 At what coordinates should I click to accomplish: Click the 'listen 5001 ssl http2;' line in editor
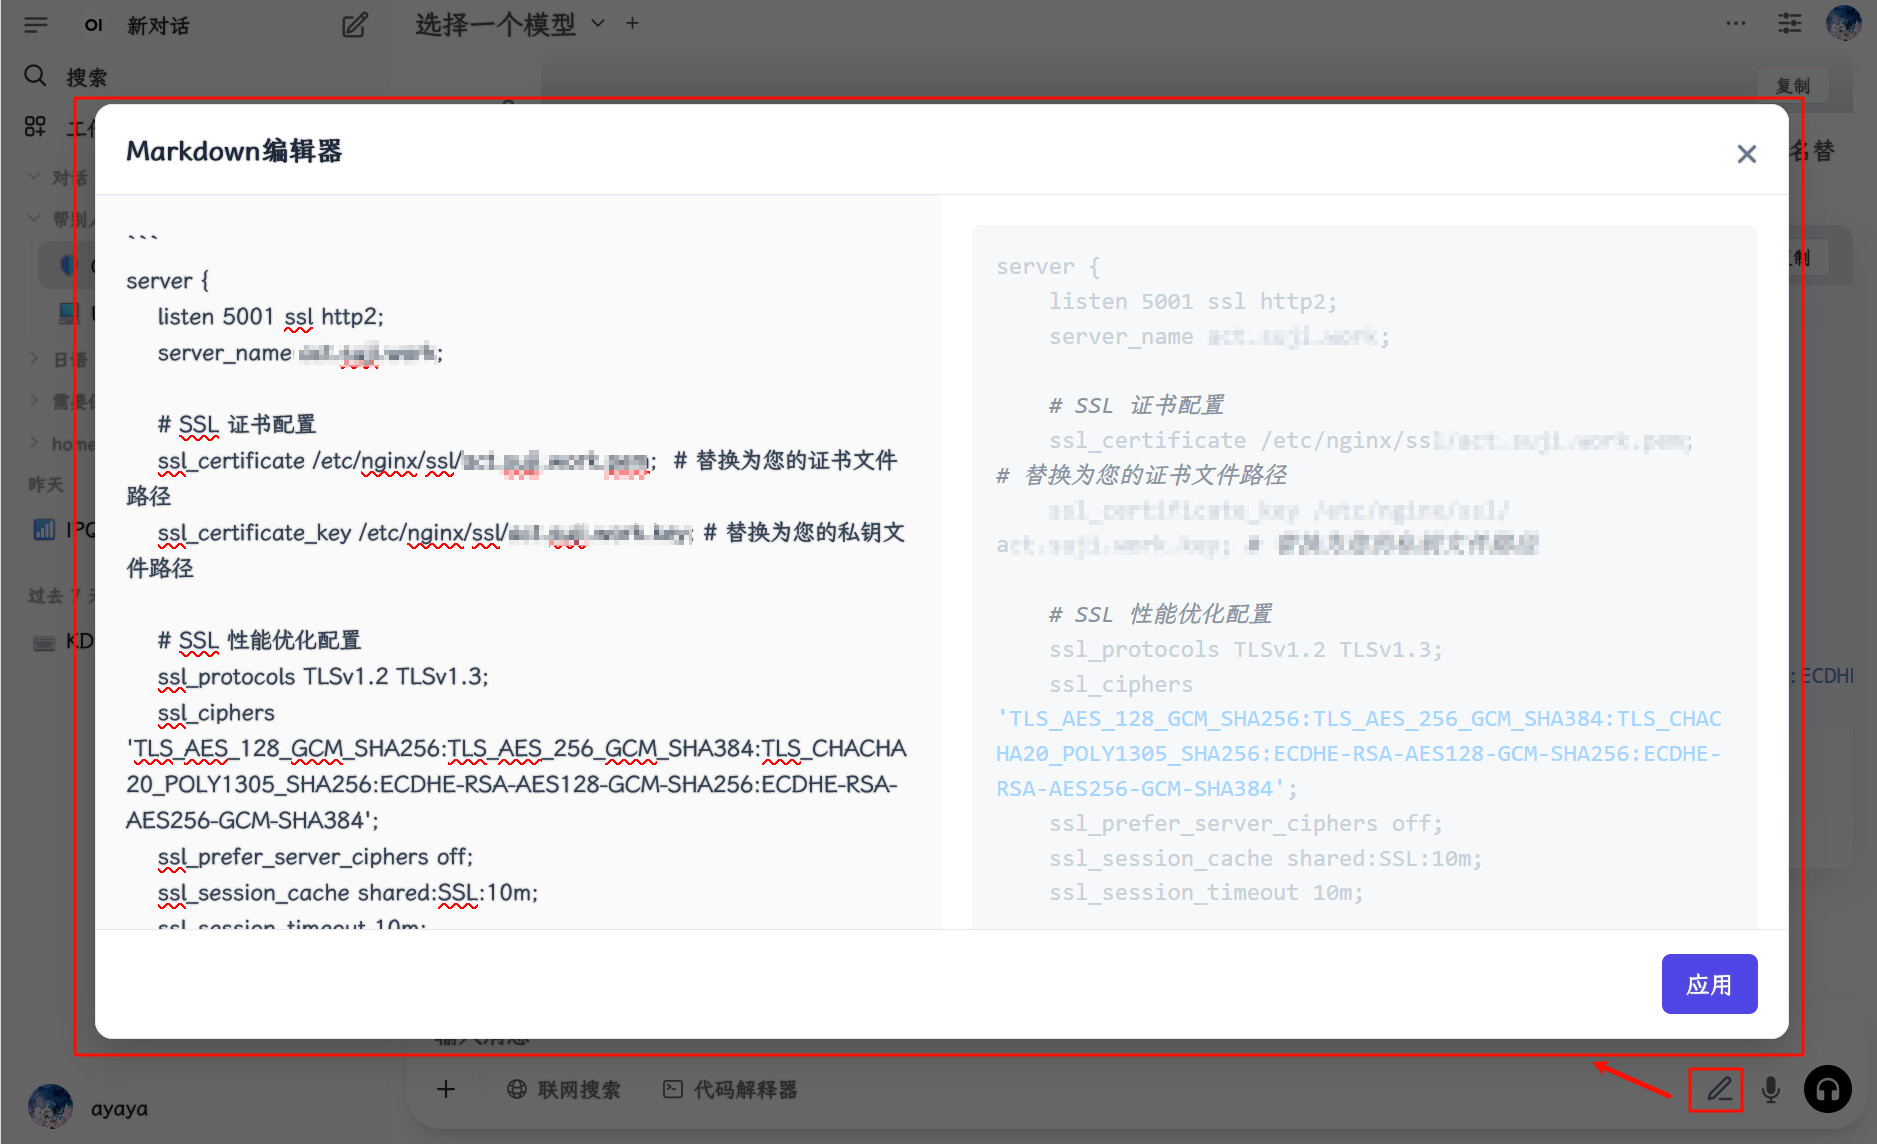coord(270,317)
